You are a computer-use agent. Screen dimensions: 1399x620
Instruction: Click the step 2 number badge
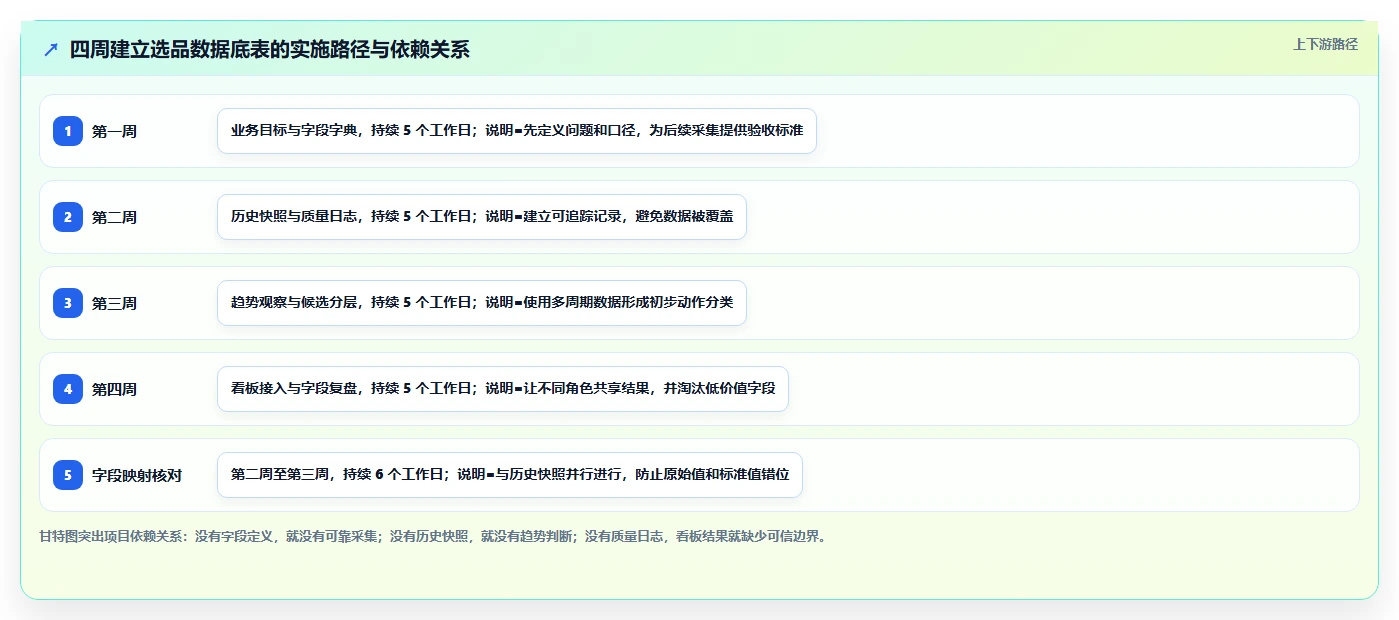[x=68, y=217]
